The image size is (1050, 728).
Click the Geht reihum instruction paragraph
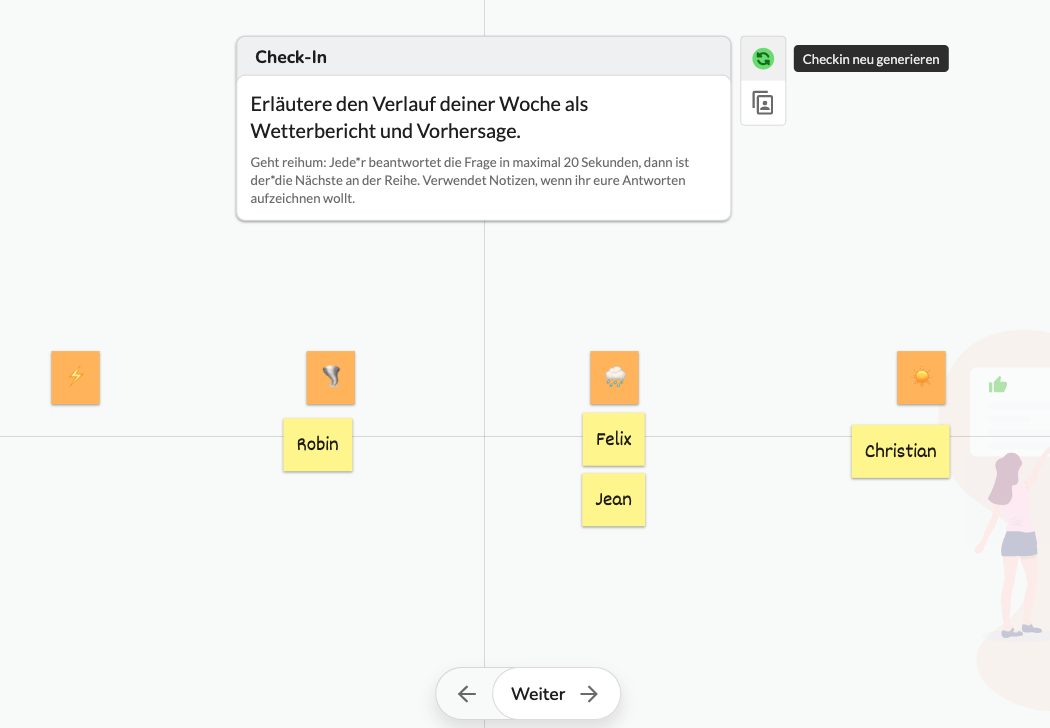(469, 180)
